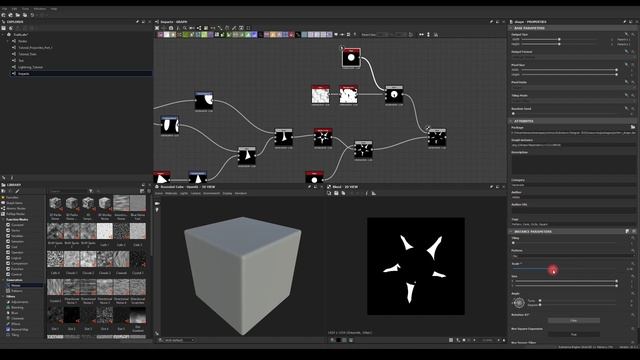Screen dimensions: 640x360
Task: Open the Help menu
Action: pyautogui.click(x=54, y=9)
